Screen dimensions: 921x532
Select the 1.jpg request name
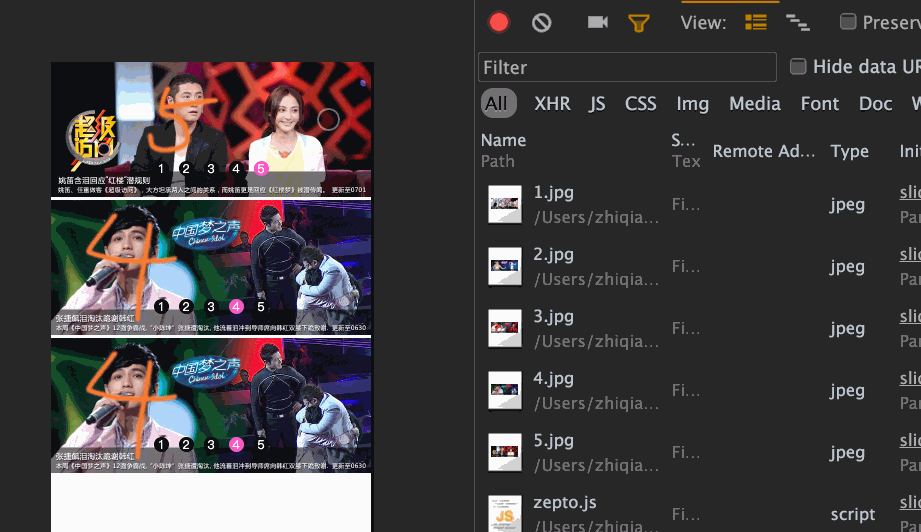[x=553, y=193]
